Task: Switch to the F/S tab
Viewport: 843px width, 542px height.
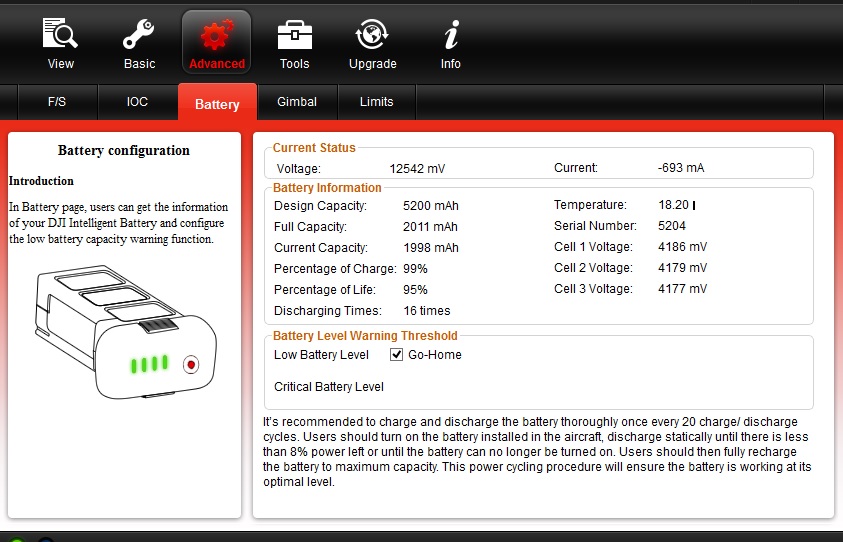Action: click(x=58, y=102)
